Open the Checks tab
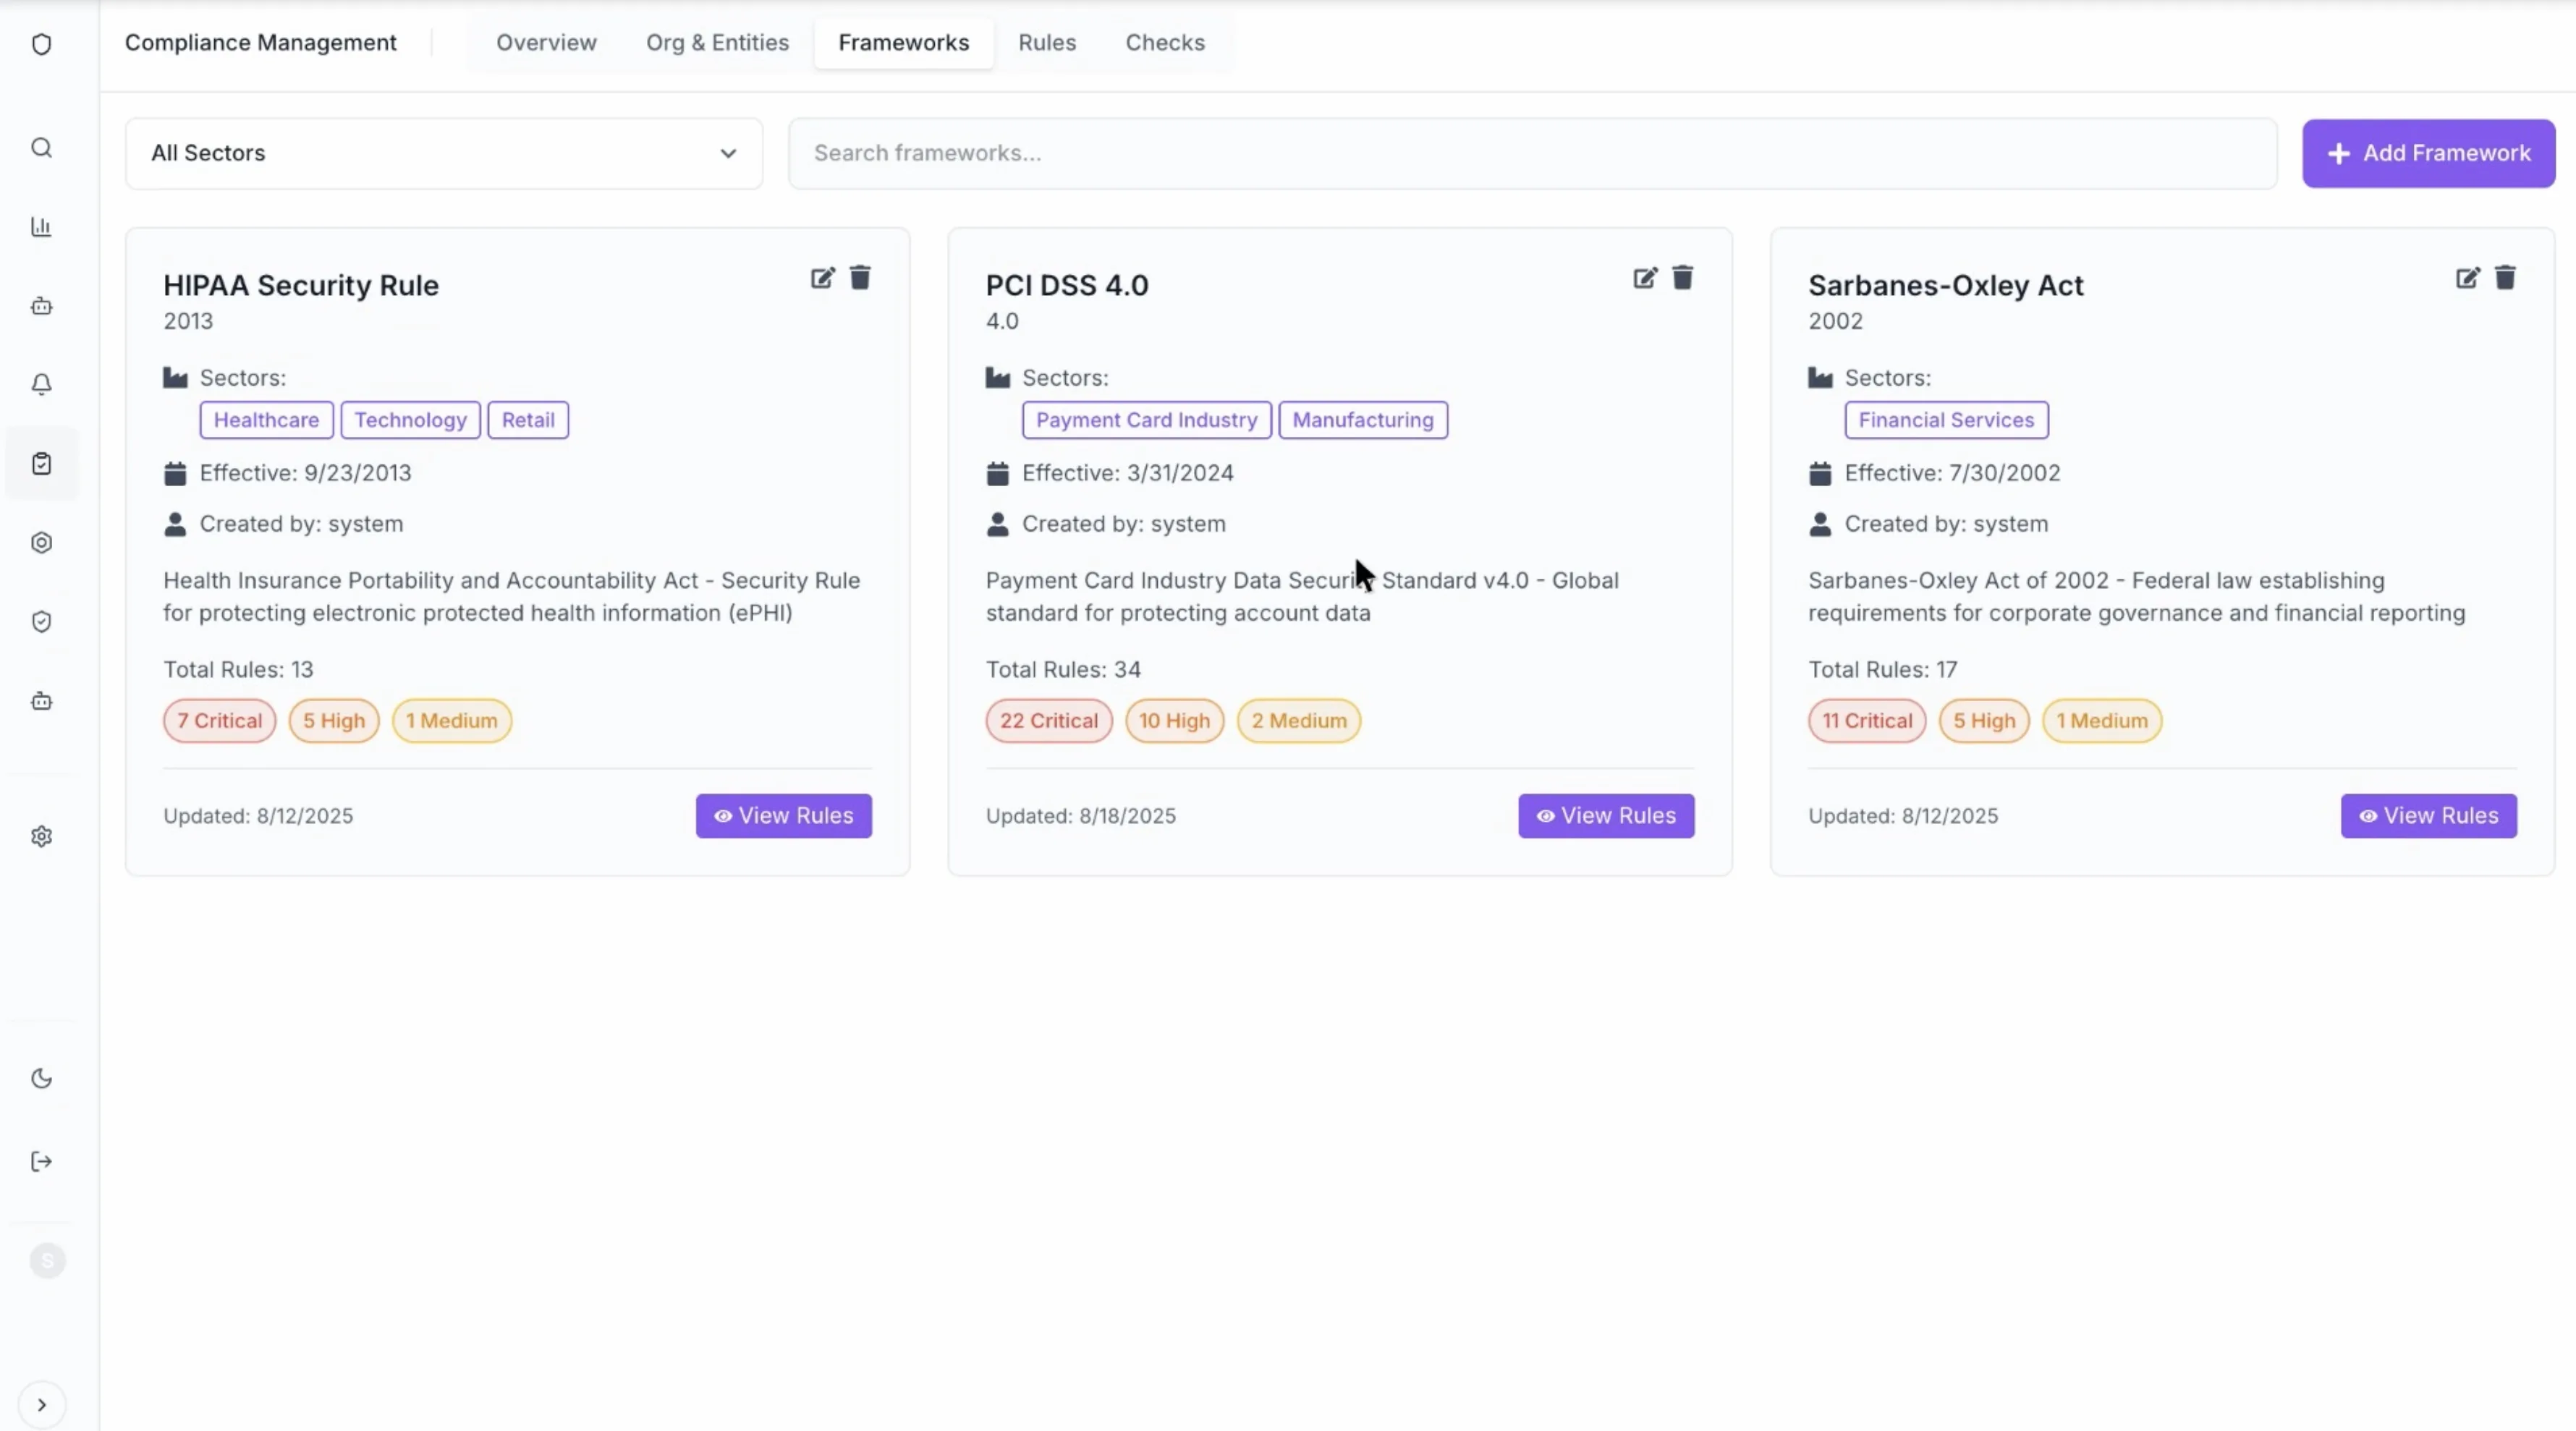The width and height of the screenshot is (2576, 1431). (1164, 43)
